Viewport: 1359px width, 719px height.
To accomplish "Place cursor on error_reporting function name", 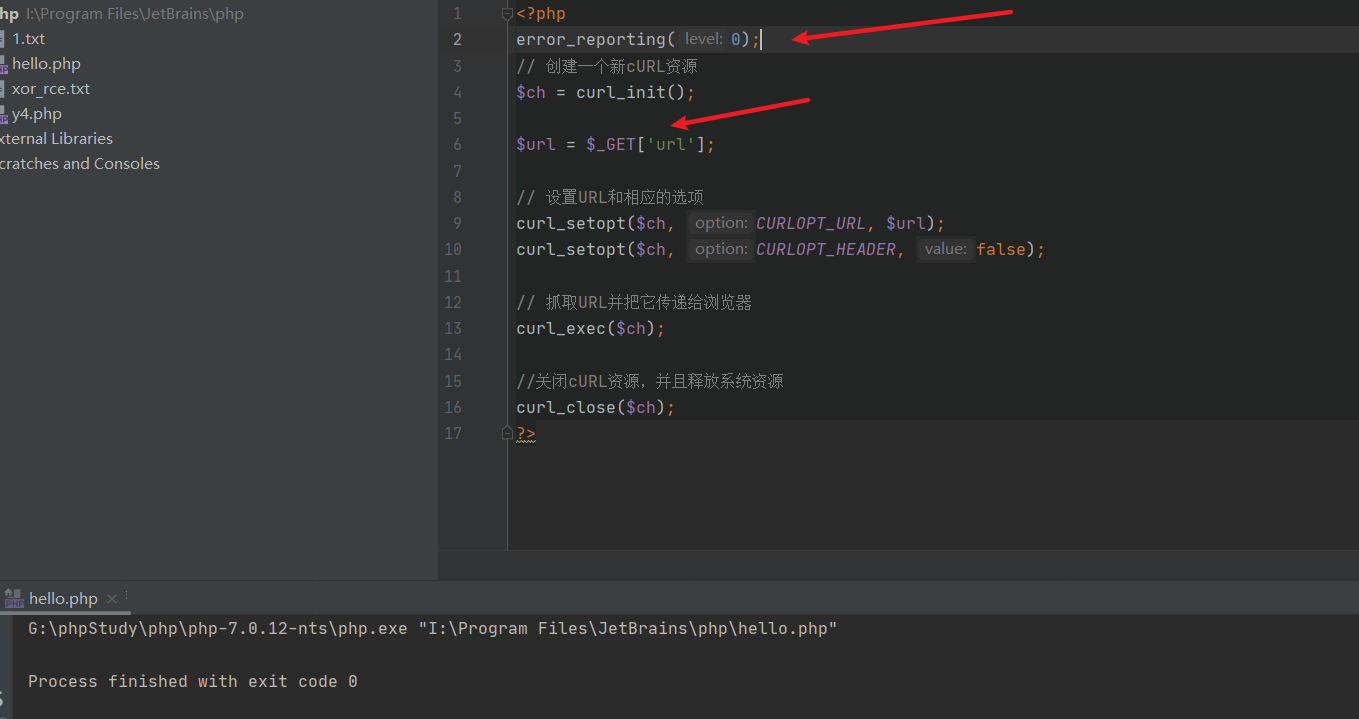I will click(x=591, y=40).
